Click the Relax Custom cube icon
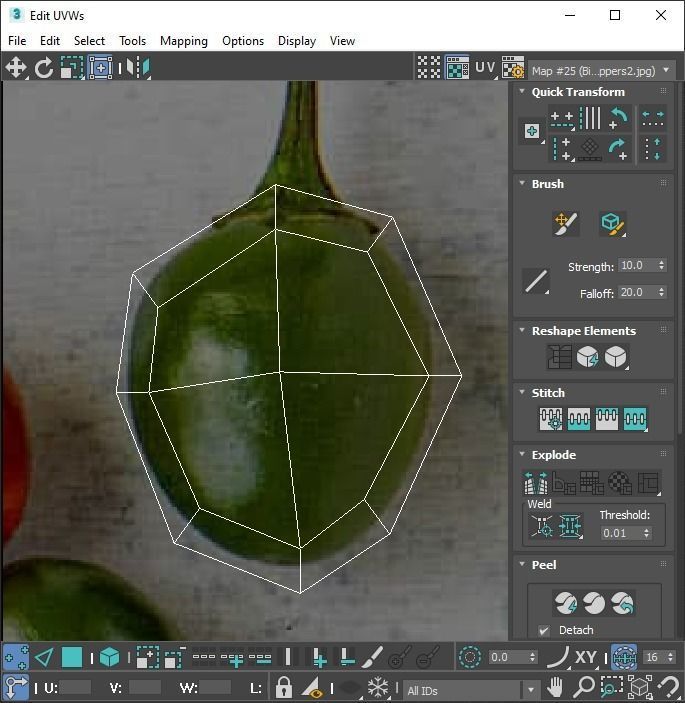Viewport: 685px width, 703px height. [x=616, y=357]
